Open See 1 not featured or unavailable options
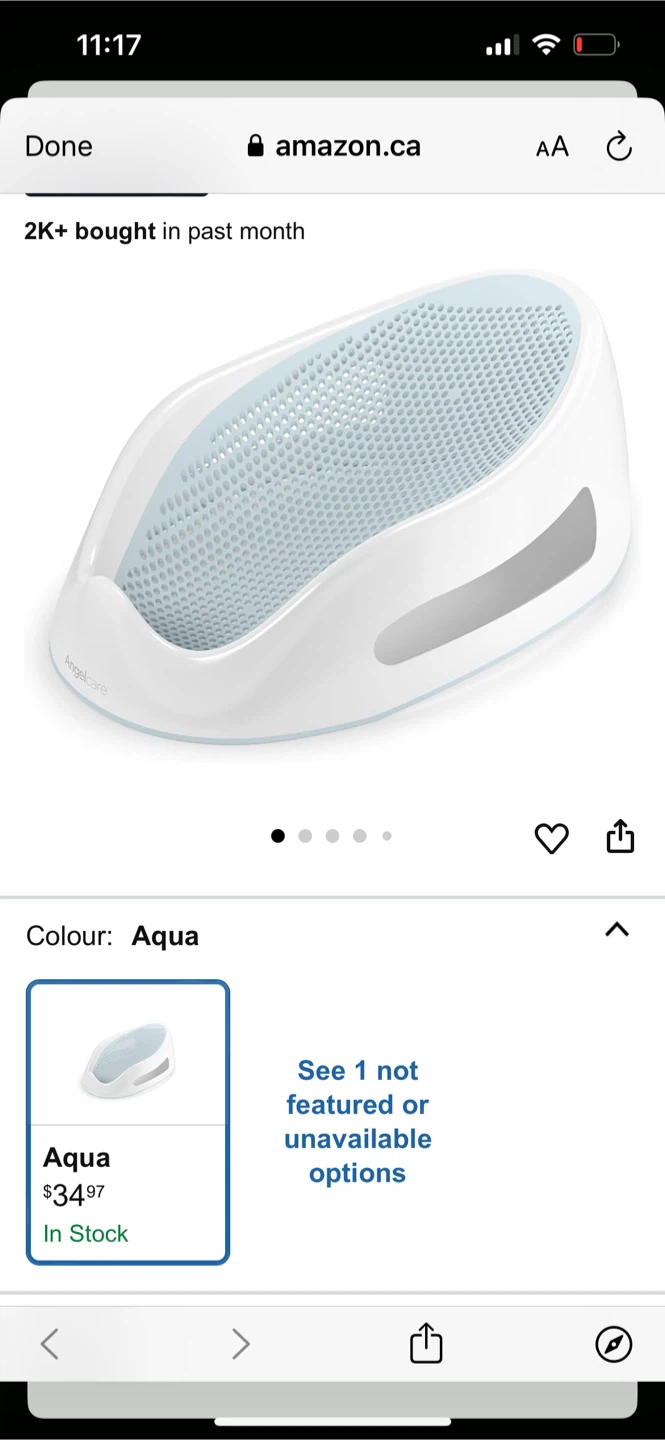 pyautogui.click(x=358, y=1122)
